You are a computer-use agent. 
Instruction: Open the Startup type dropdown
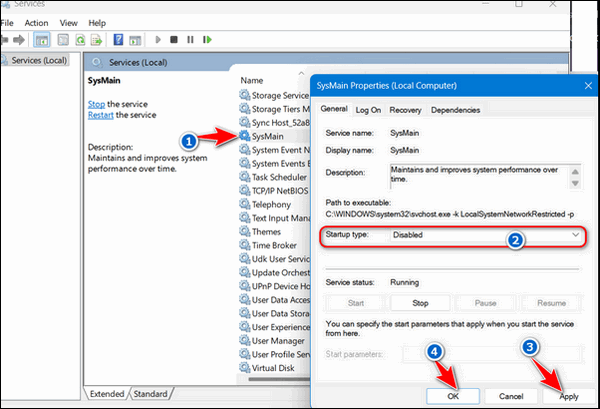tap(486, 235)
